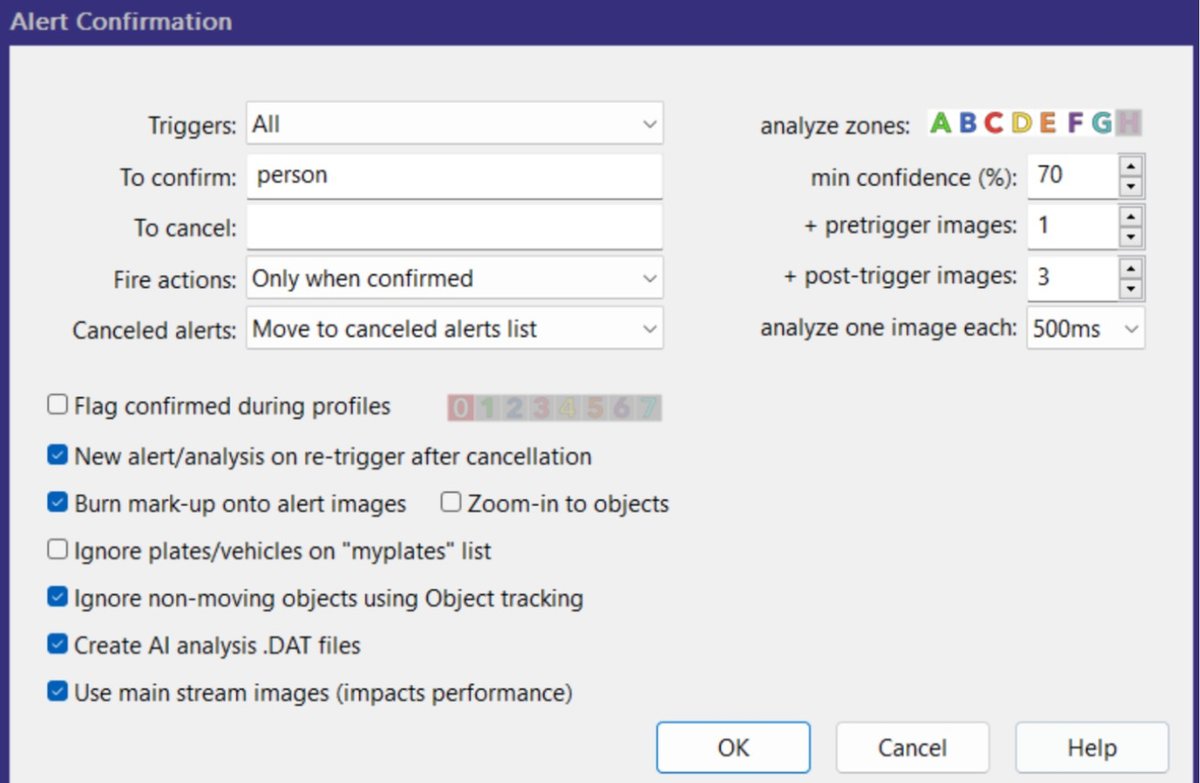Open the Triggers dropdown
The width and height of the screenshot is (1200, 783).
tap(455, 124)
